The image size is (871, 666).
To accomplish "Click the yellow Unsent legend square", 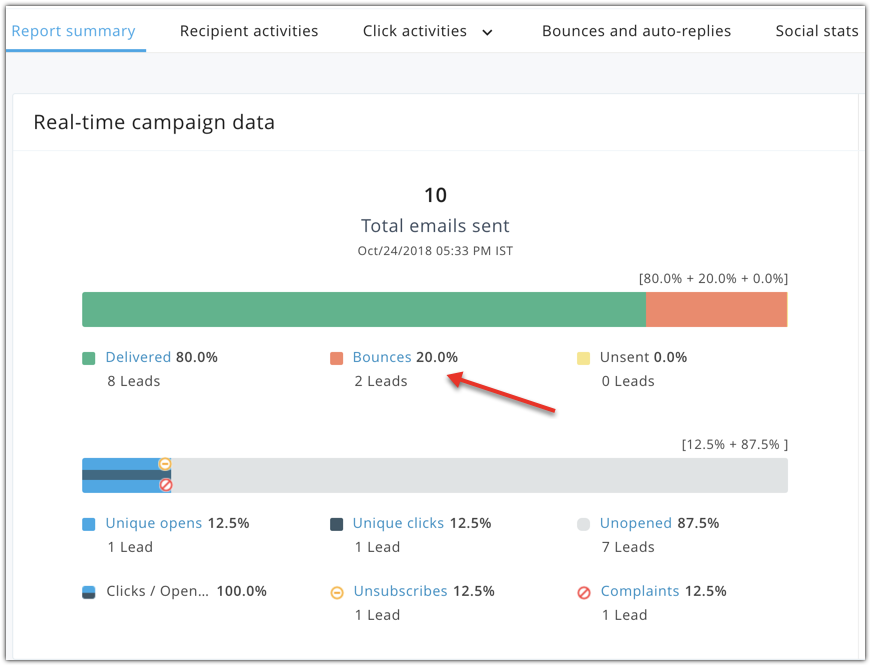I will click(x=584, y=358).
